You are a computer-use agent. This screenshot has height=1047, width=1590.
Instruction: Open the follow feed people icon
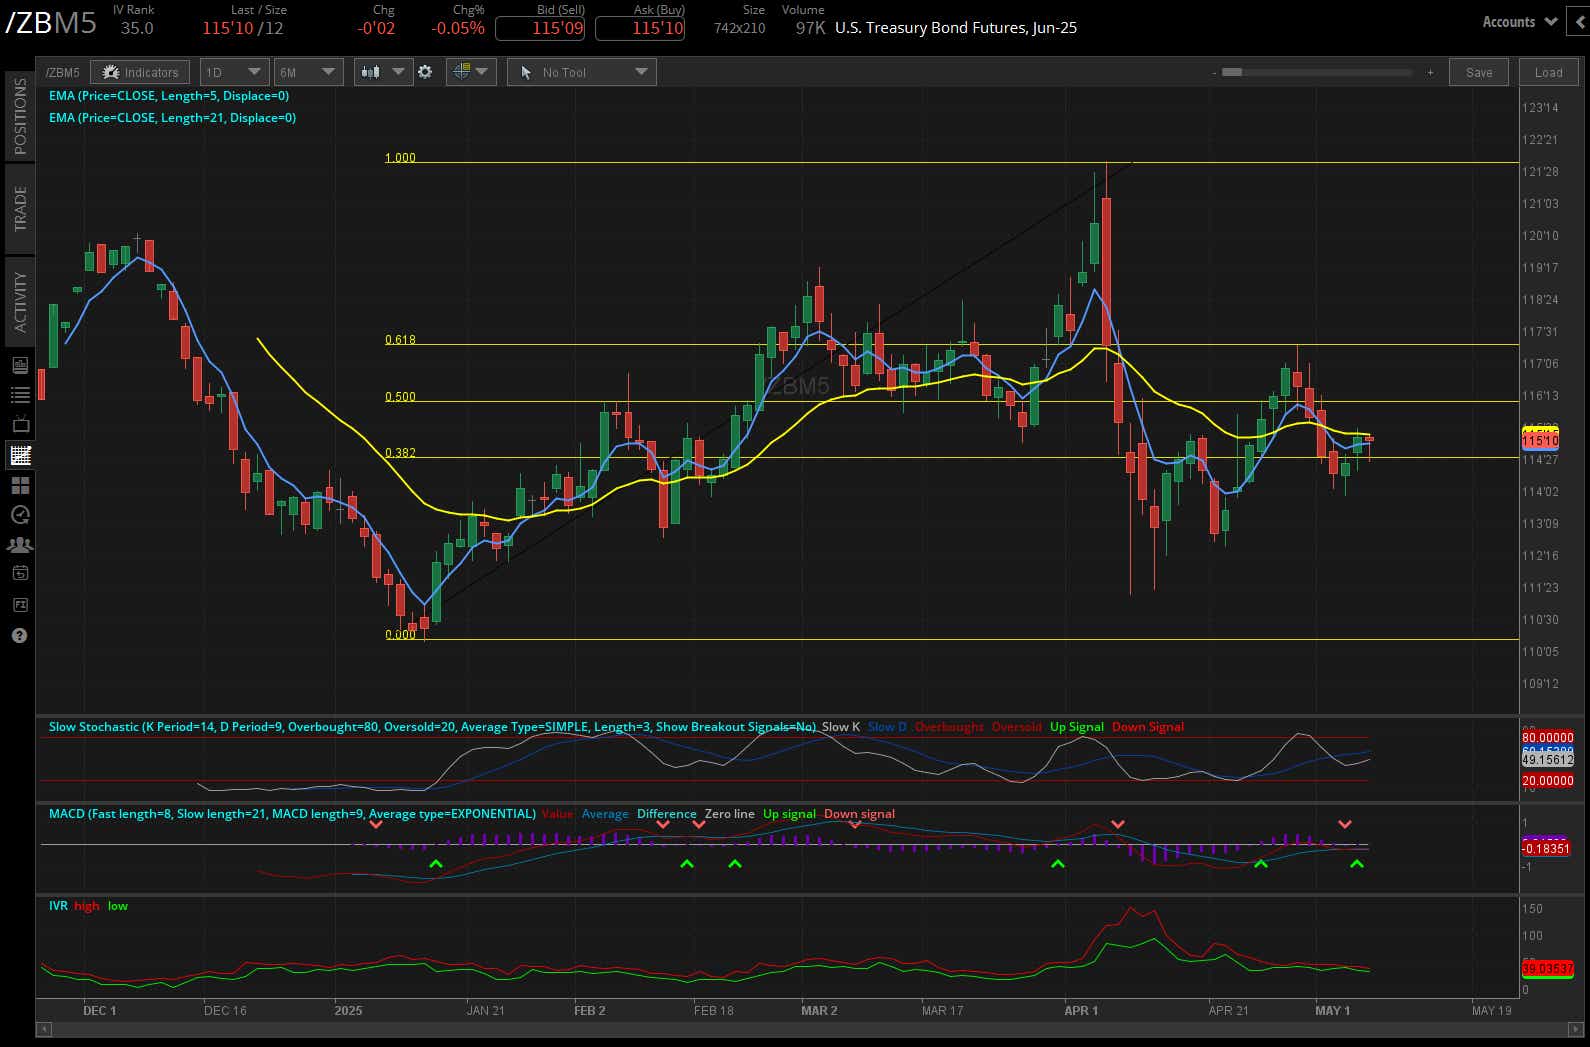19,545
